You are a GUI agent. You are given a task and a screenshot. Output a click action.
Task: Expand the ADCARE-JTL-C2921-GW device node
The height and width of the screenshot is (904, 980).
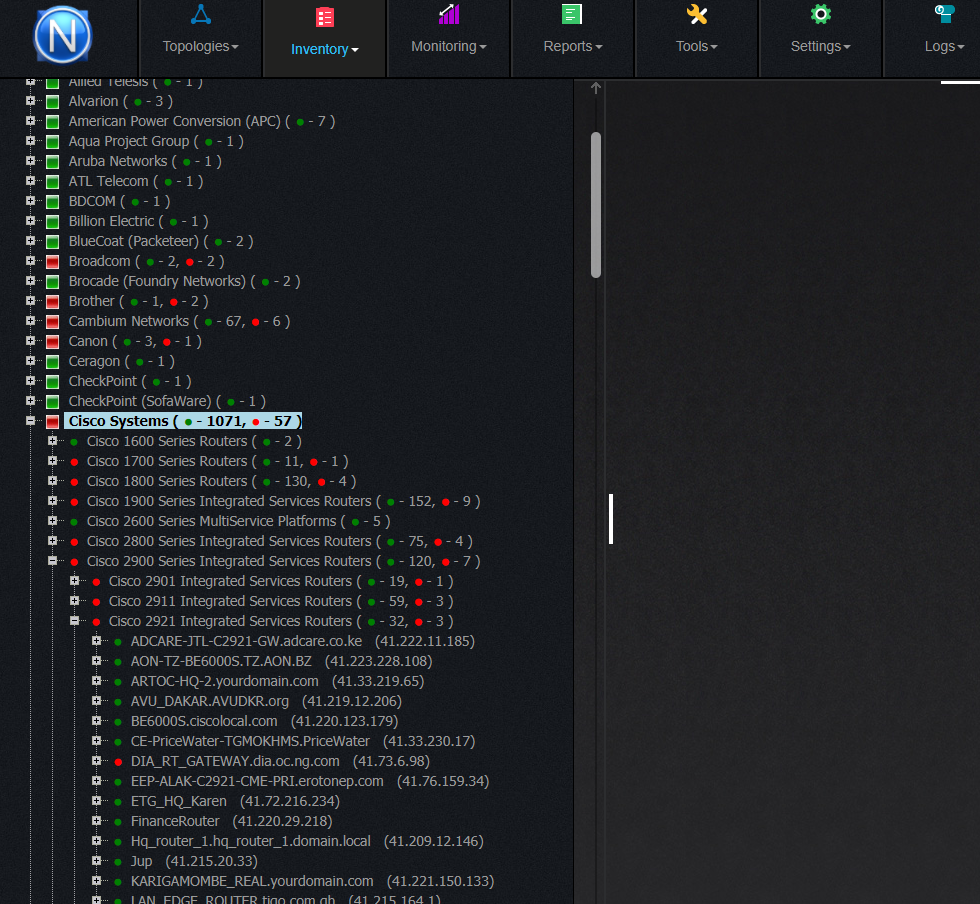point(96,640)
